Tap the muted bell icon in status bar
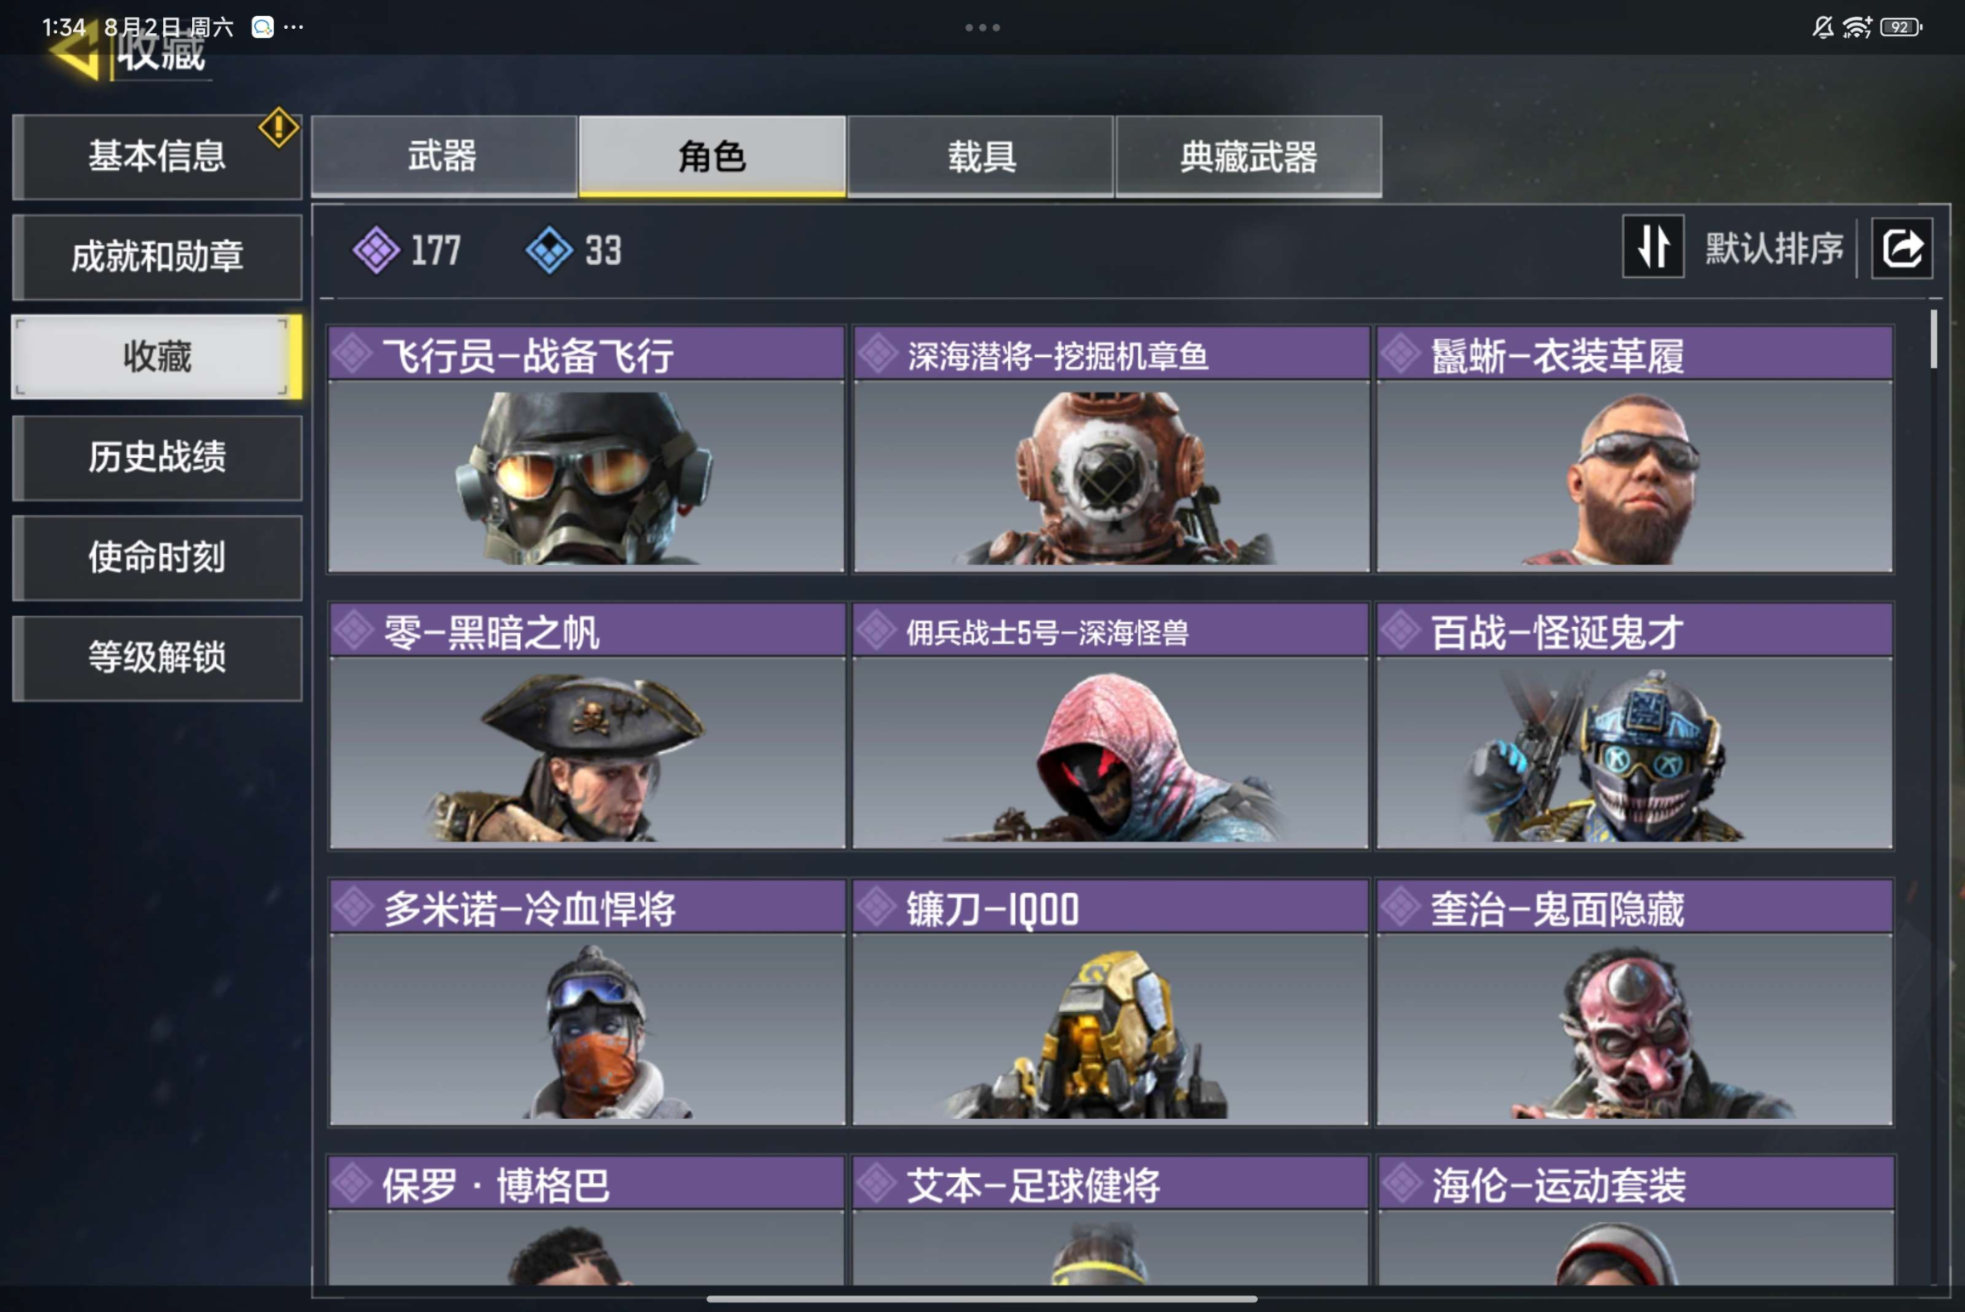1965x1312 pixels. click(x=1822, y=27)
